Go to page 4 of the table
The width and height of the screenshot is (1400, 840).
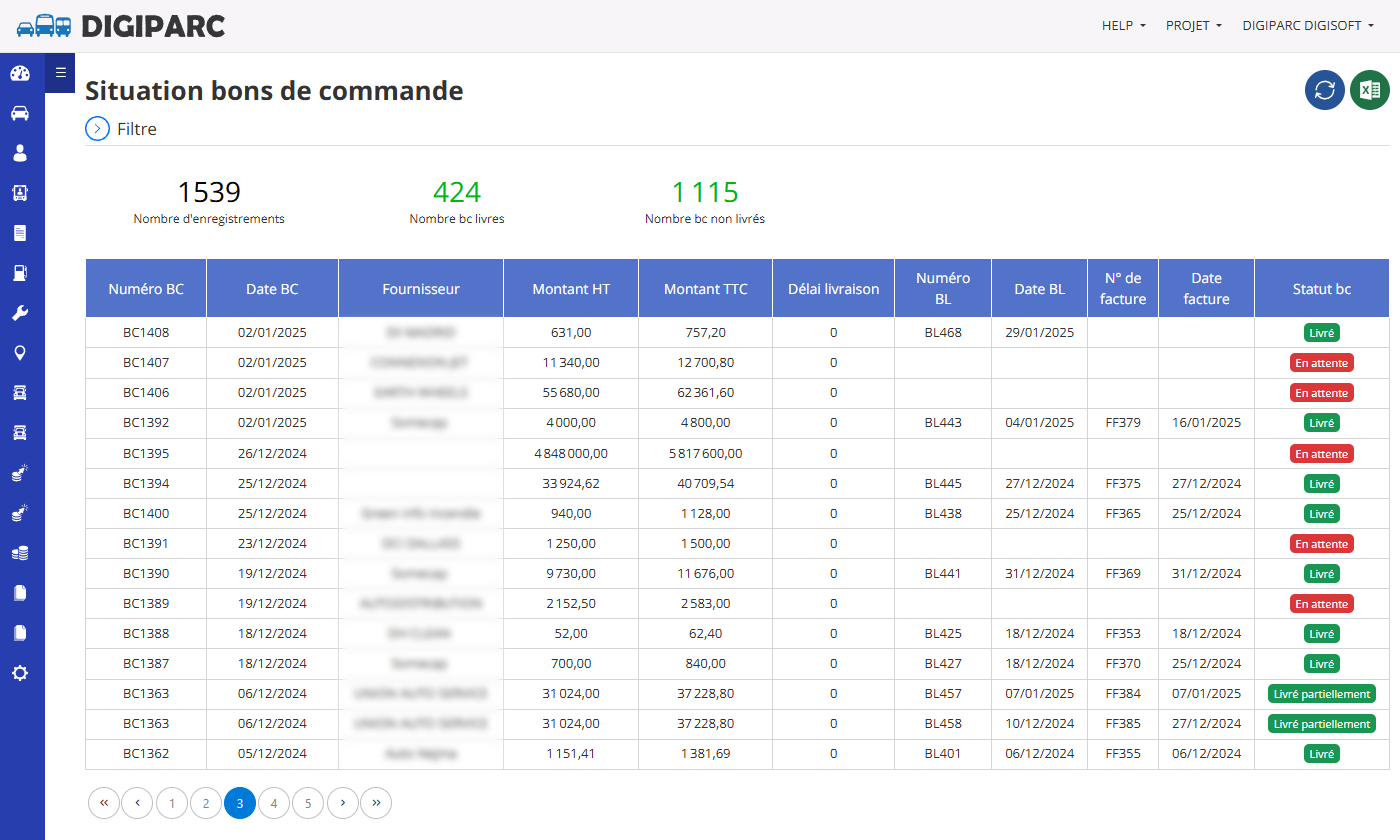[x=274, y=803]
